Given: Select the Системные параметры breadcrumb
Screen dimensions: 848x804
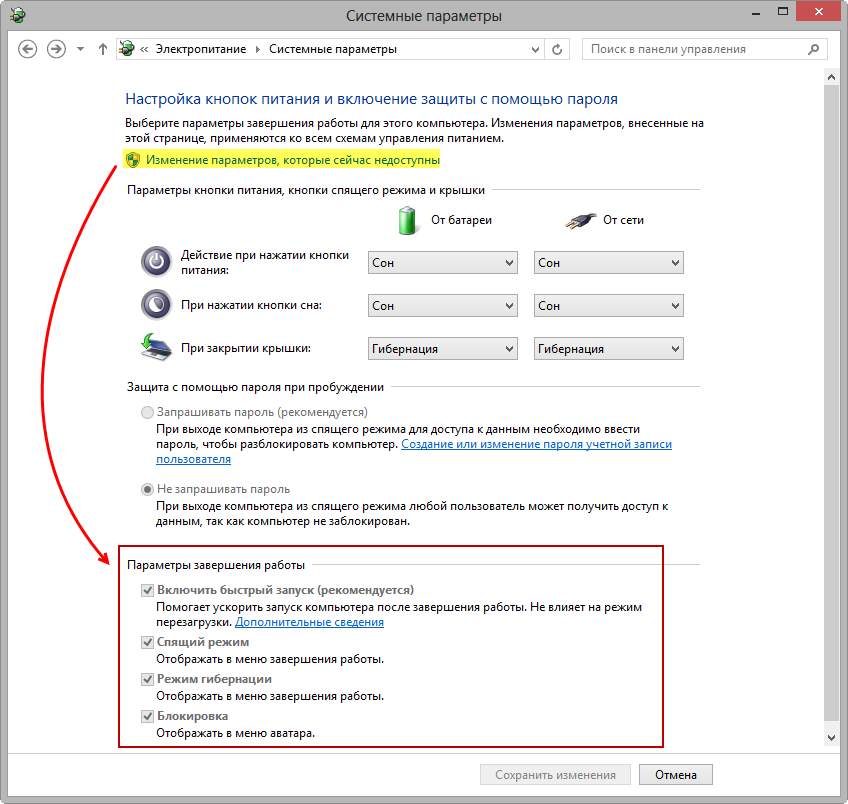Looking at the screenshot, I should (x=333, y=49).
